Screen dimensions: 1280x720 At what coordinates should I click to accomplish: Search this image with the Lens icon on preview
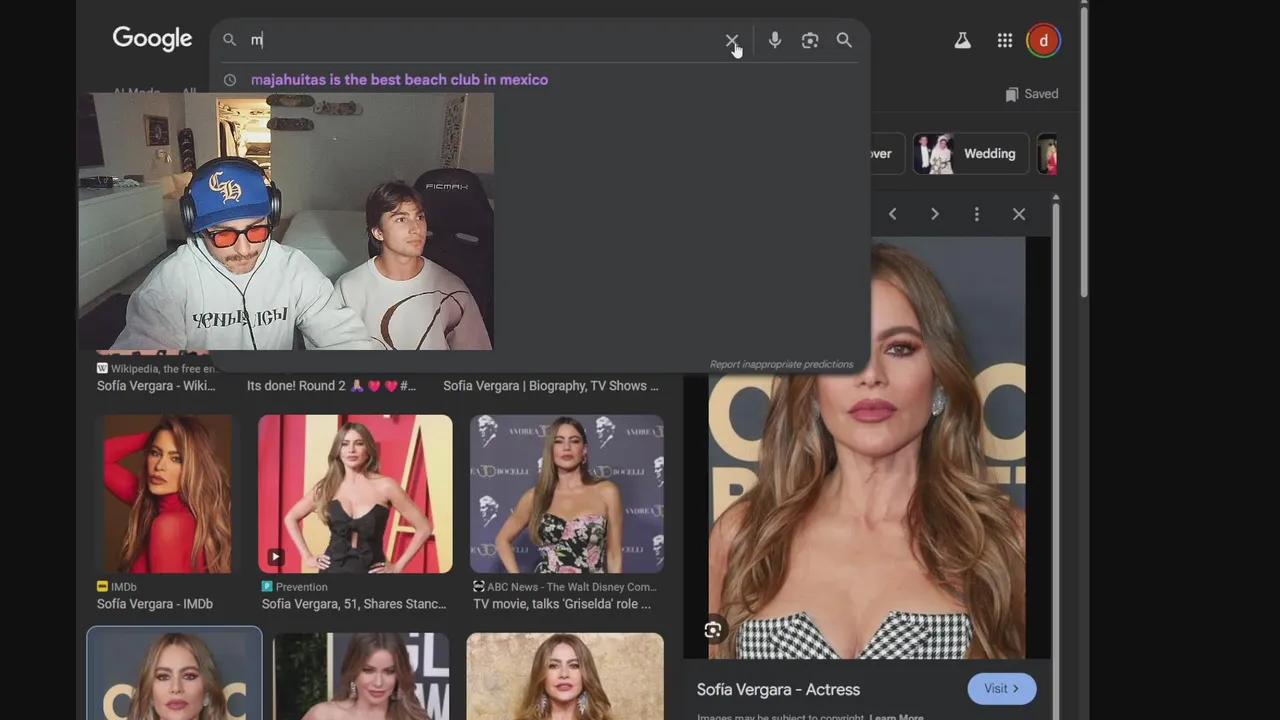tap(713, 630)
